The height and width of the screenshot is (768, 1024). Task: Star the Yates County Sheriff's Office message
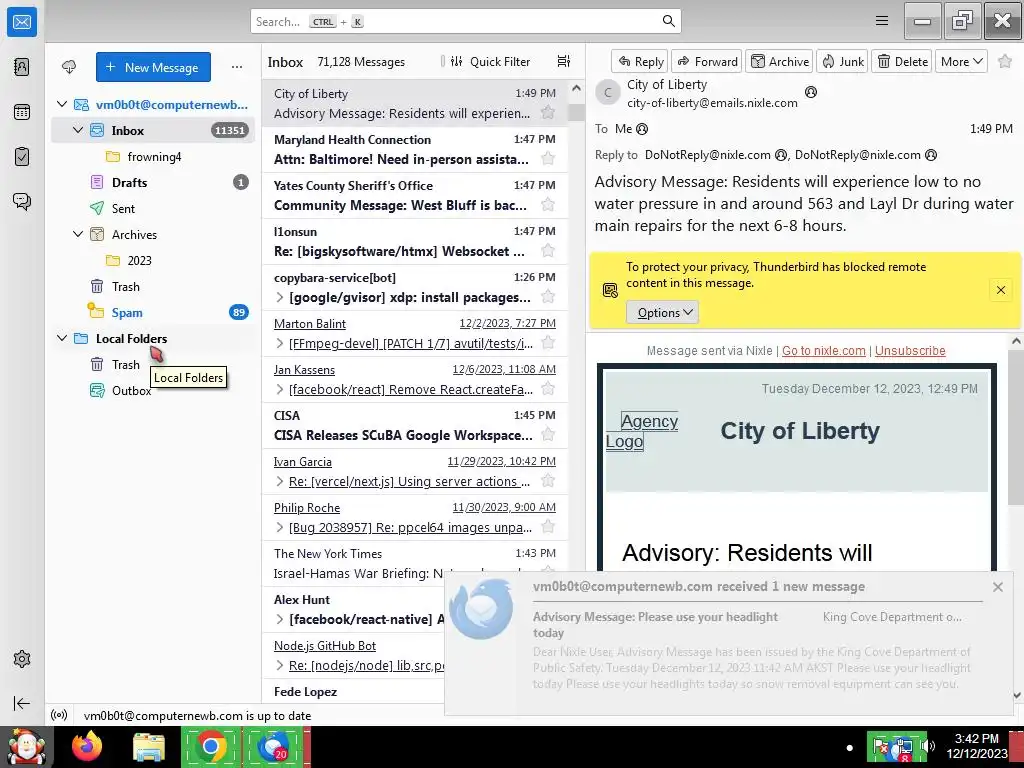548,205
